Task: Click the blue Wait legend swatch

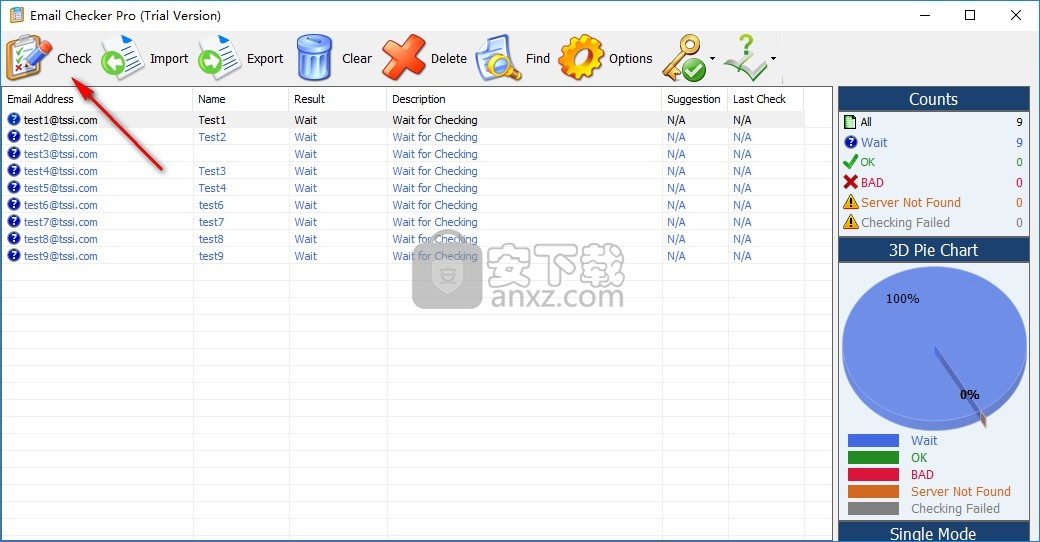Action: point(873,440)
